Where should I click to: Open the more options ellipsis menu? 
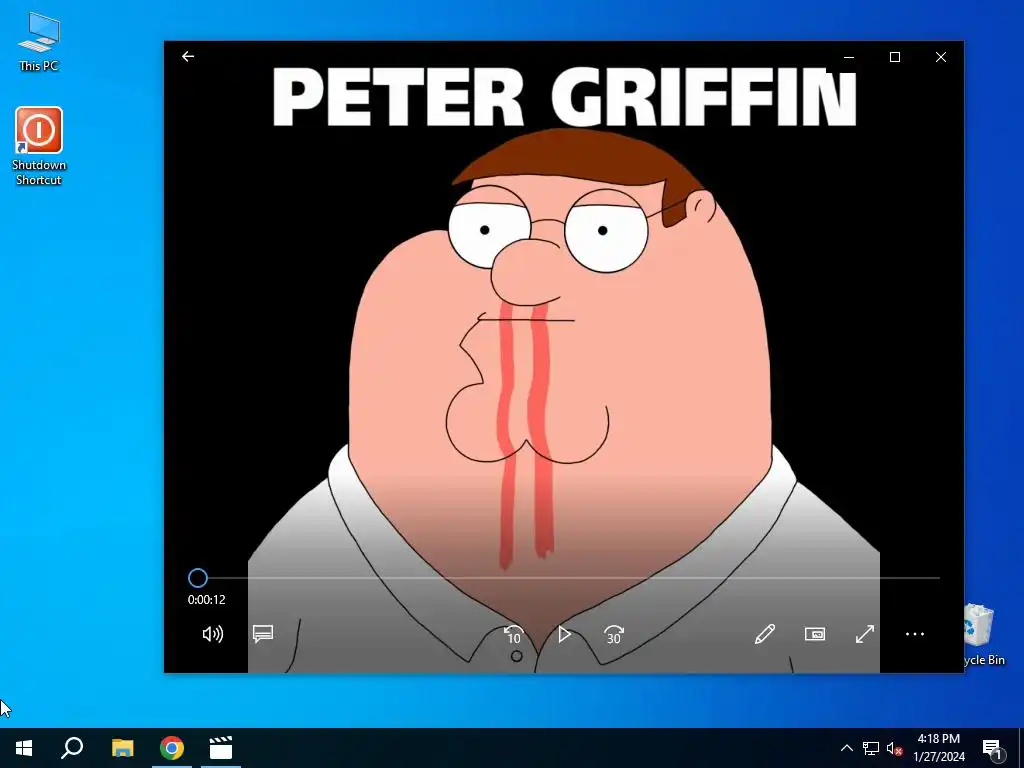915,634
